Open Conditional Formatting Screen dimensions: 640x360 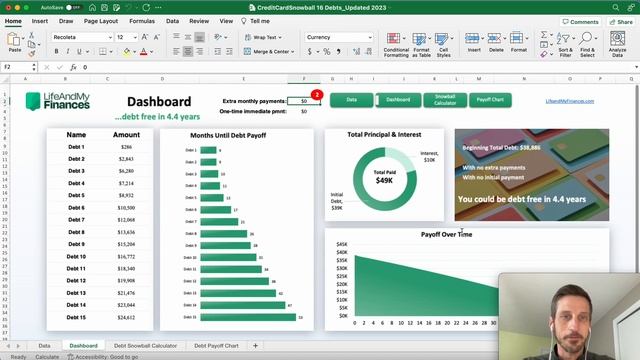coord(396,45)
